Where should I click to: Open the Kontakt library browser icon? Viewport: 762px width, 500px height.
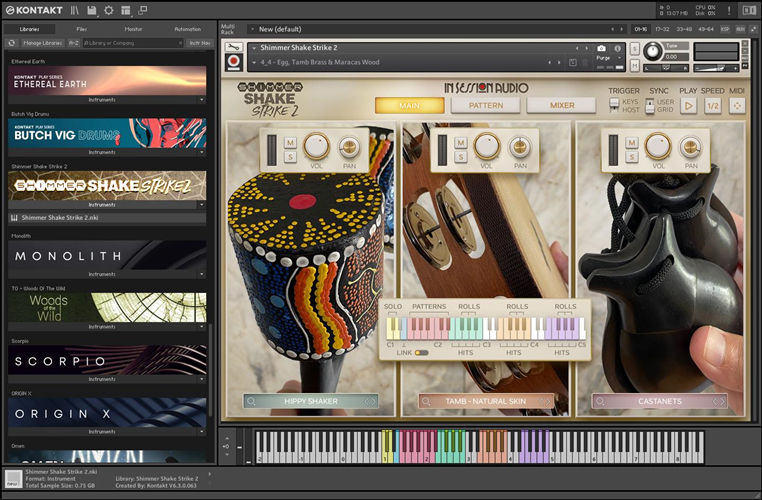(74, 10)
